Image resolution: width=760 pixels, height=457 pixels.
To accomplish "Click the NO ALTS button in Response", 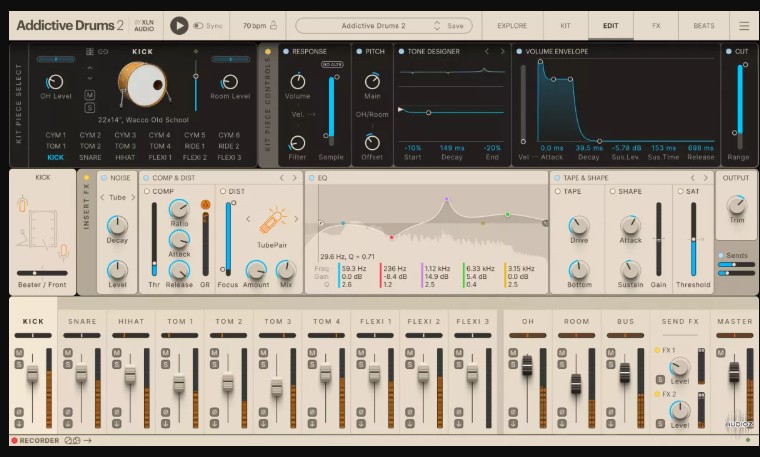I will tap(332, 64).
